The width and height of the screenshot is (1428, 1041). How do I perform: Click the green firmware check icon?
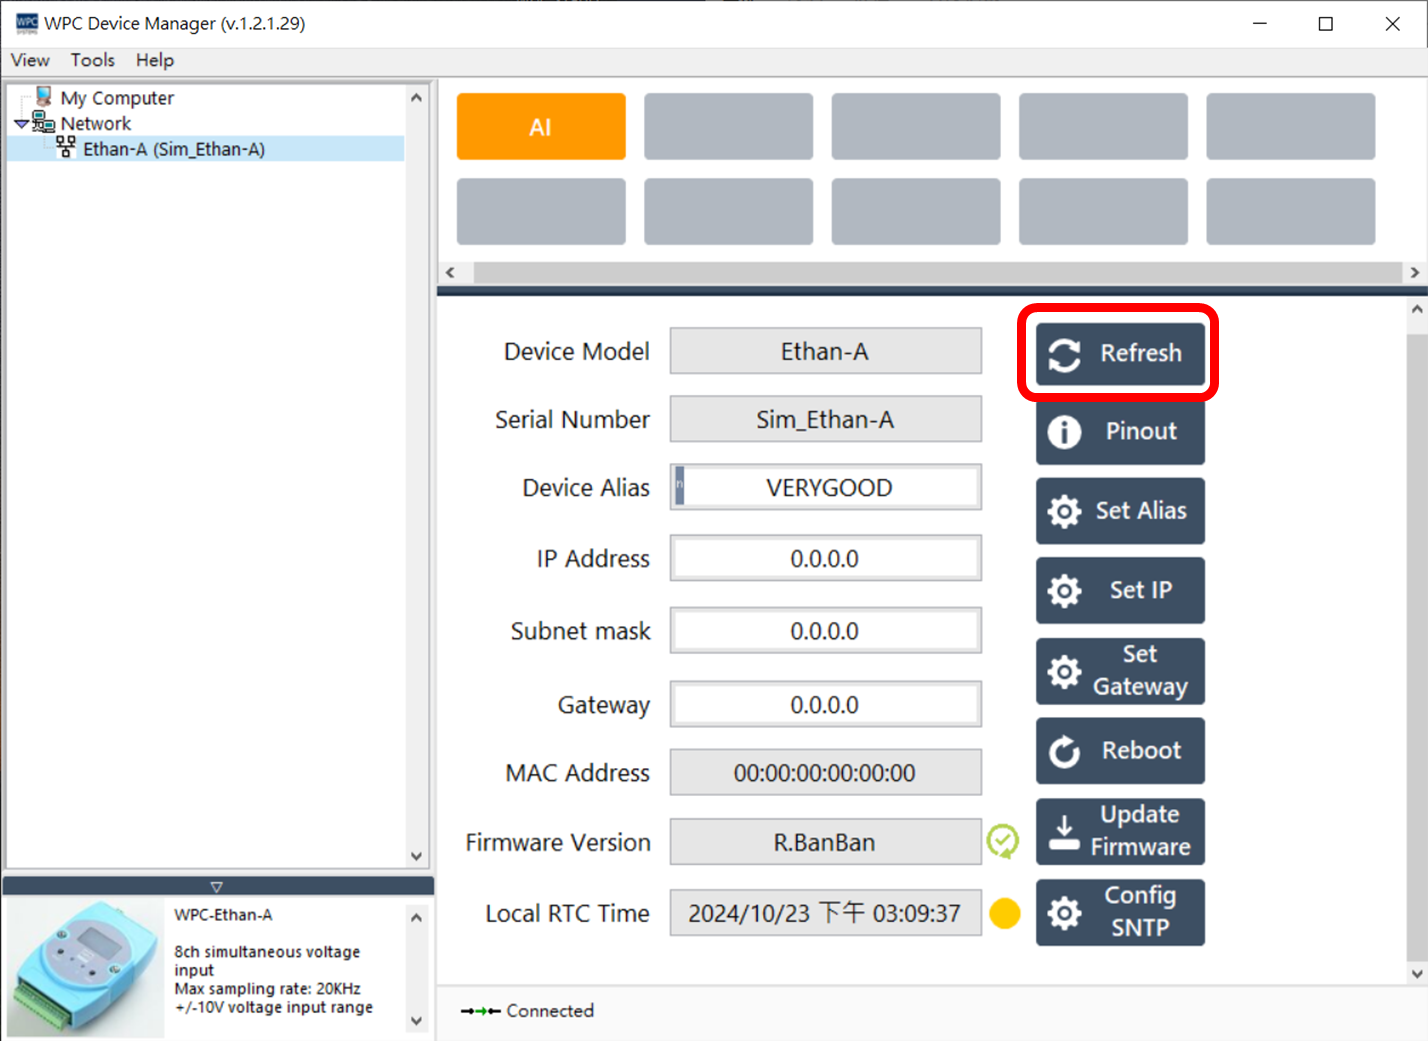[x=1003, y=842]
